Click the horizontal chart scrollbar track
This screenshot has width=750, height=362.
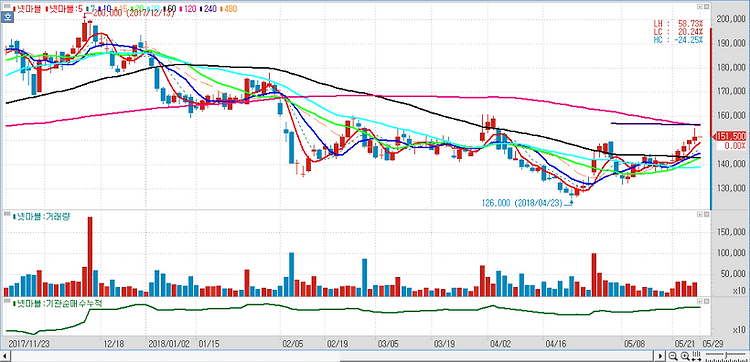click(x=332, y=356)
